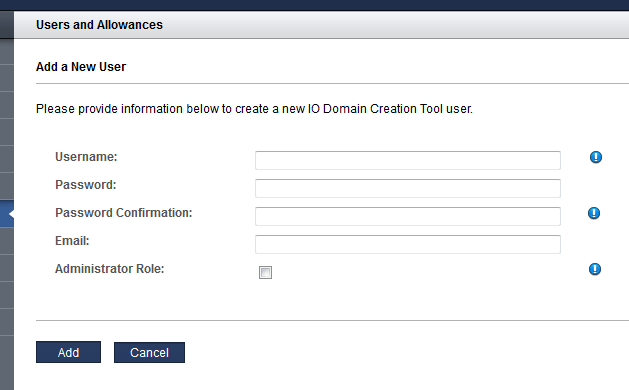The image size is (629, 390).
Task: Click the IO Domain Creation Tool instruction text
Action: click(x=254, y=109)
